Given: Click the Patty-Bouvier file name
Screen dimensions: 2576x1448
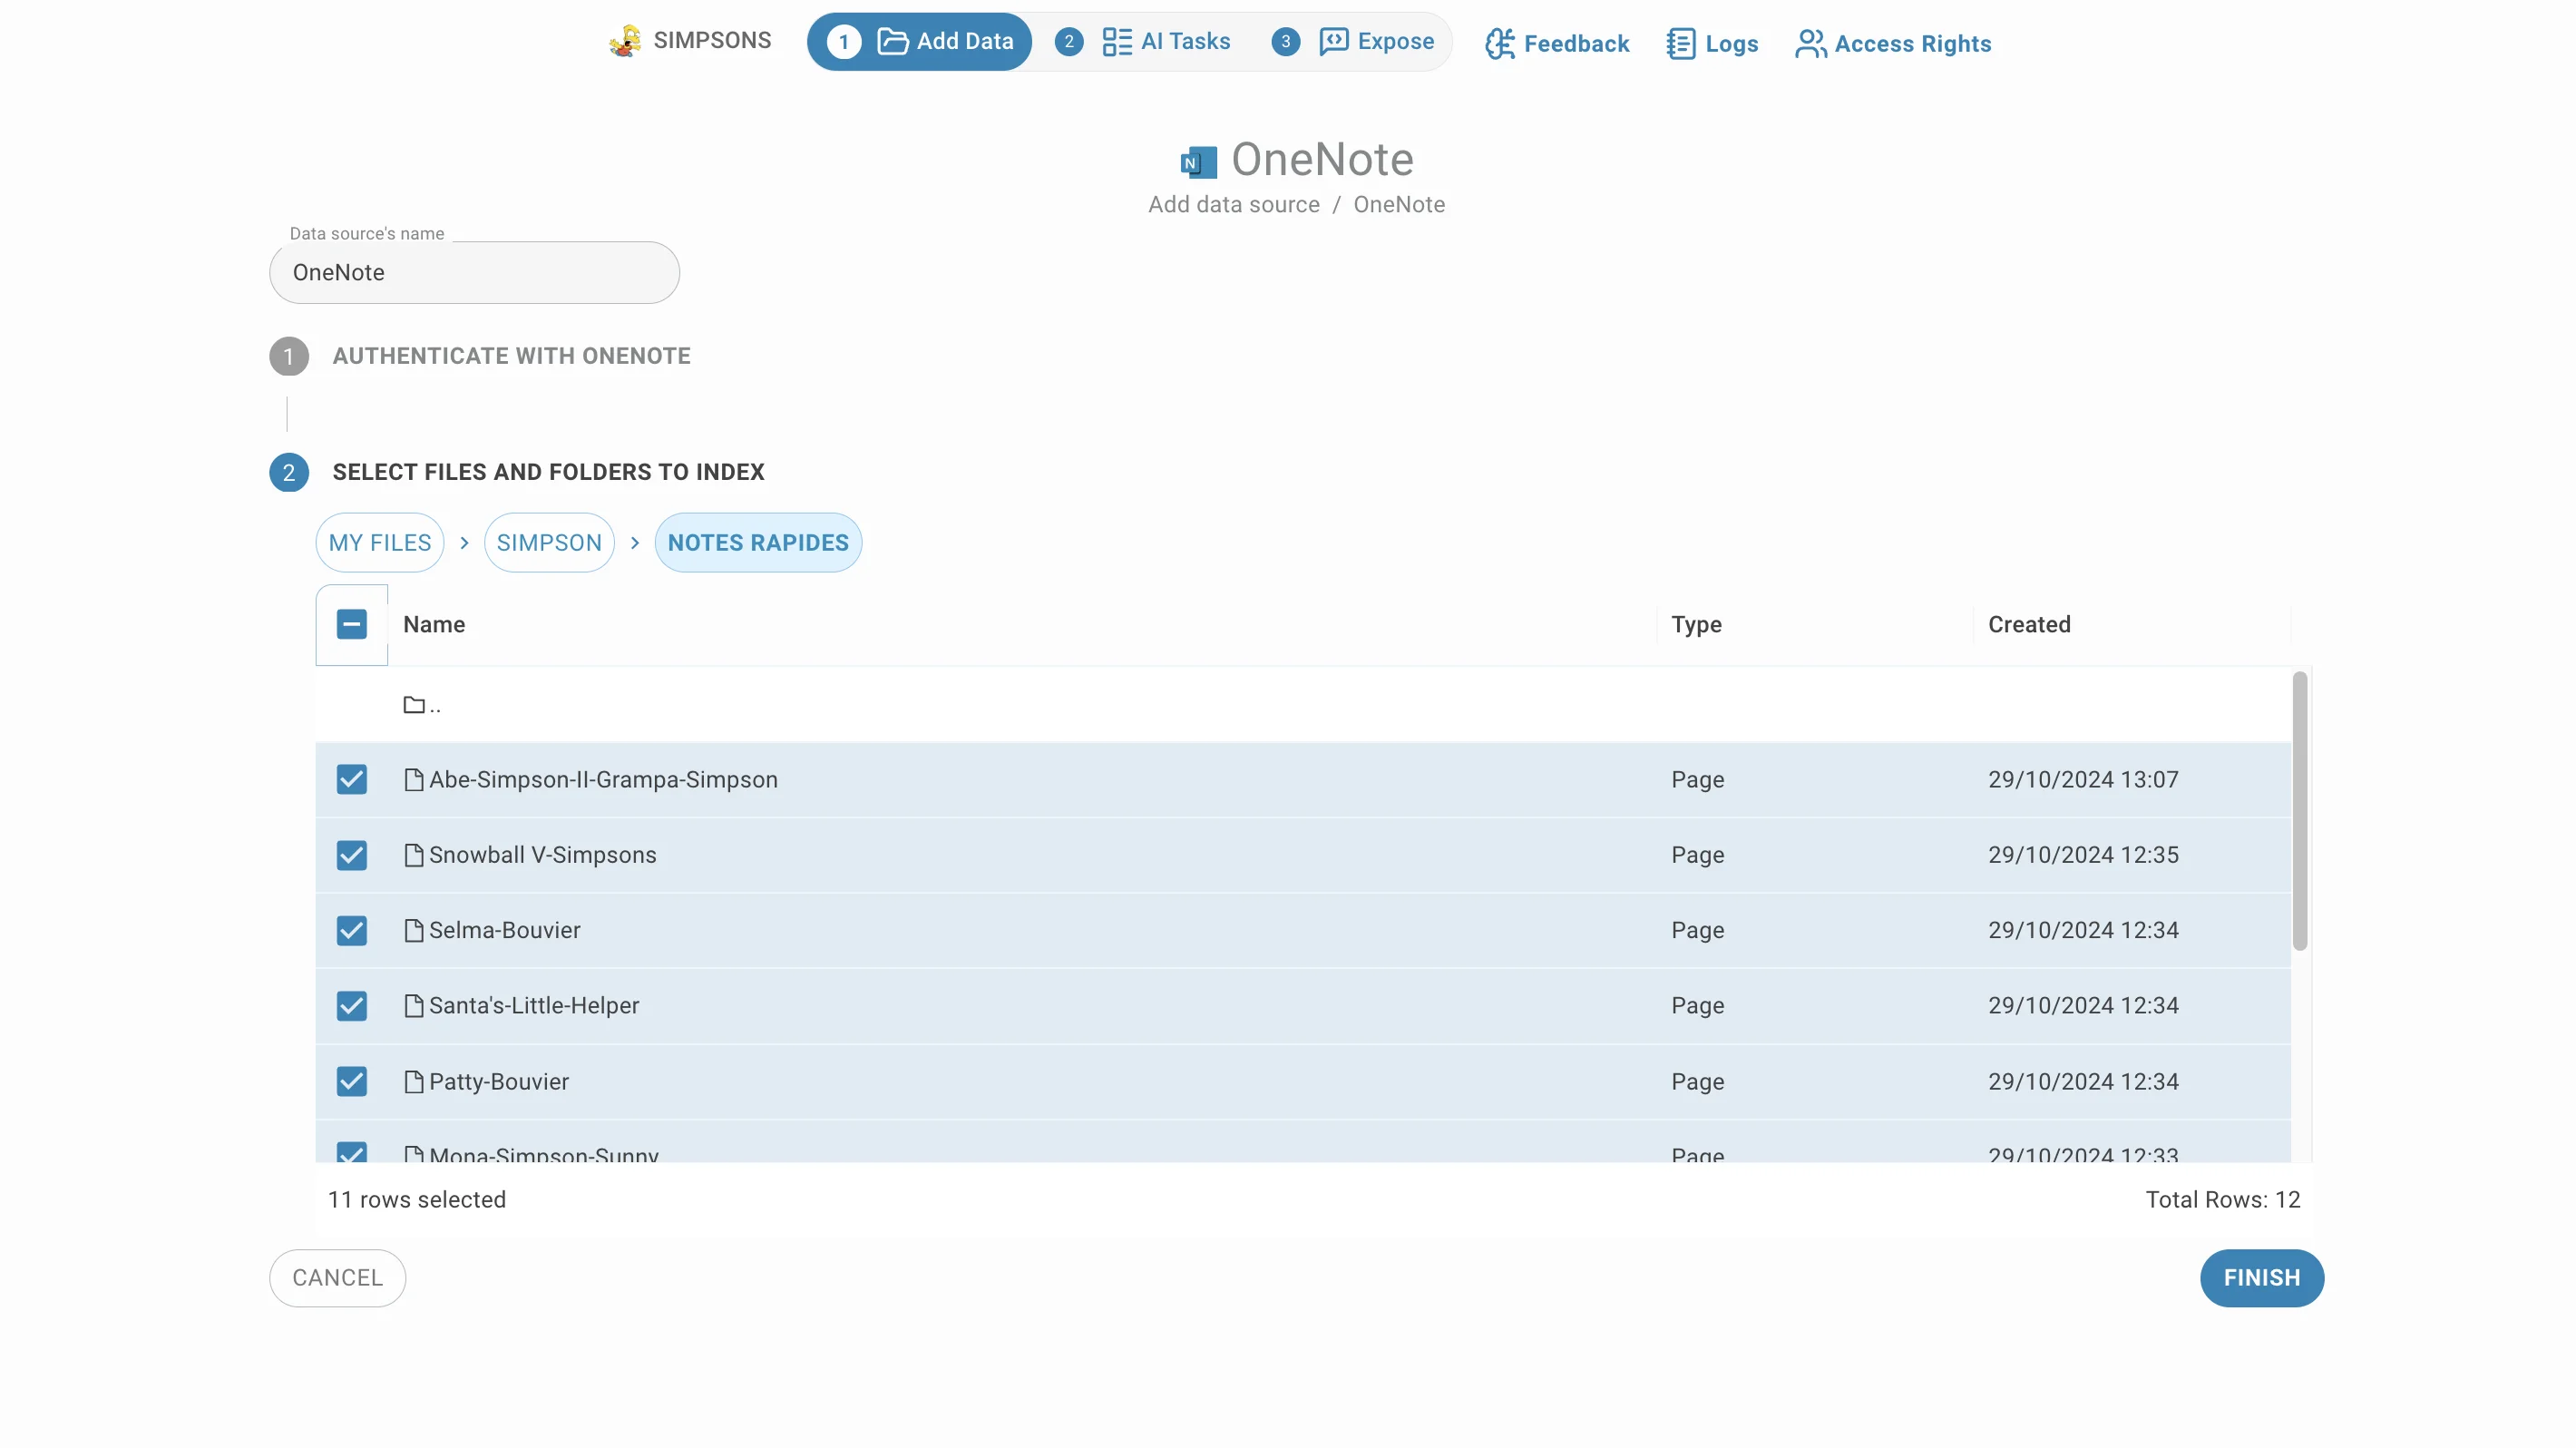Looking at the screenshot, I should (499, 1082).
